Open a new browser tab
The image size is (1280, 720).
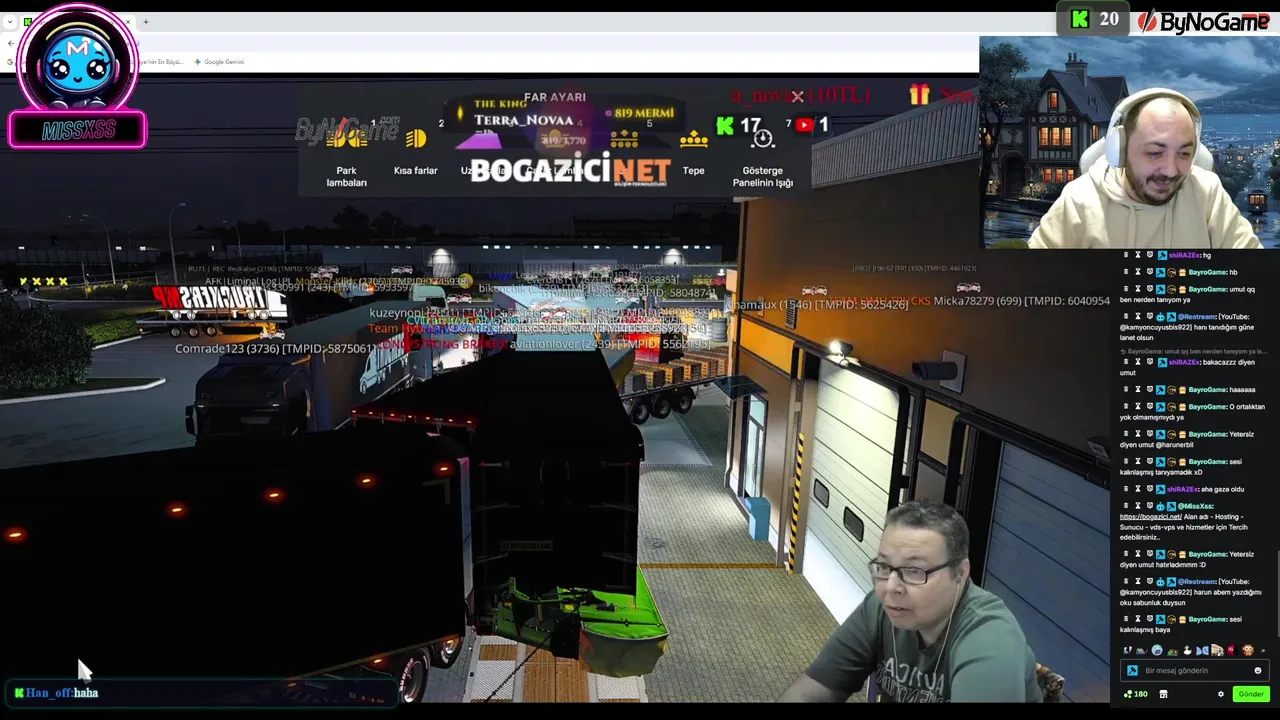point(146,21)
